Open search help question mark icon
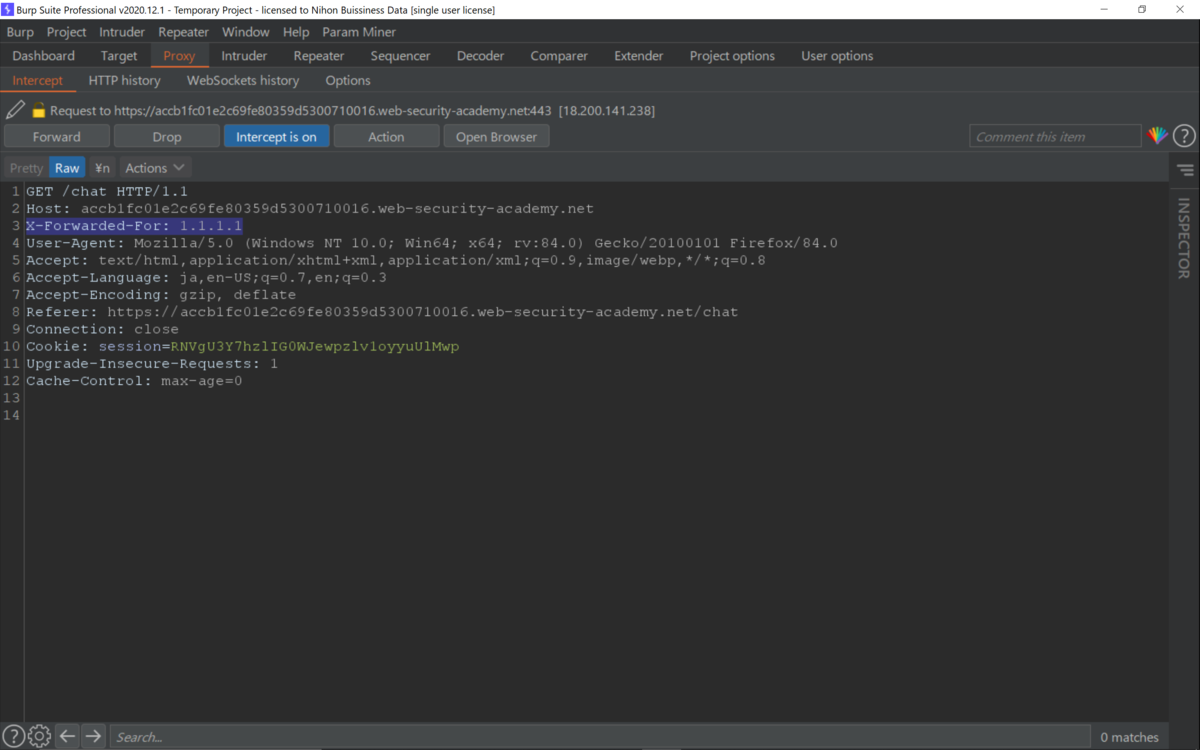 (14, 736)
